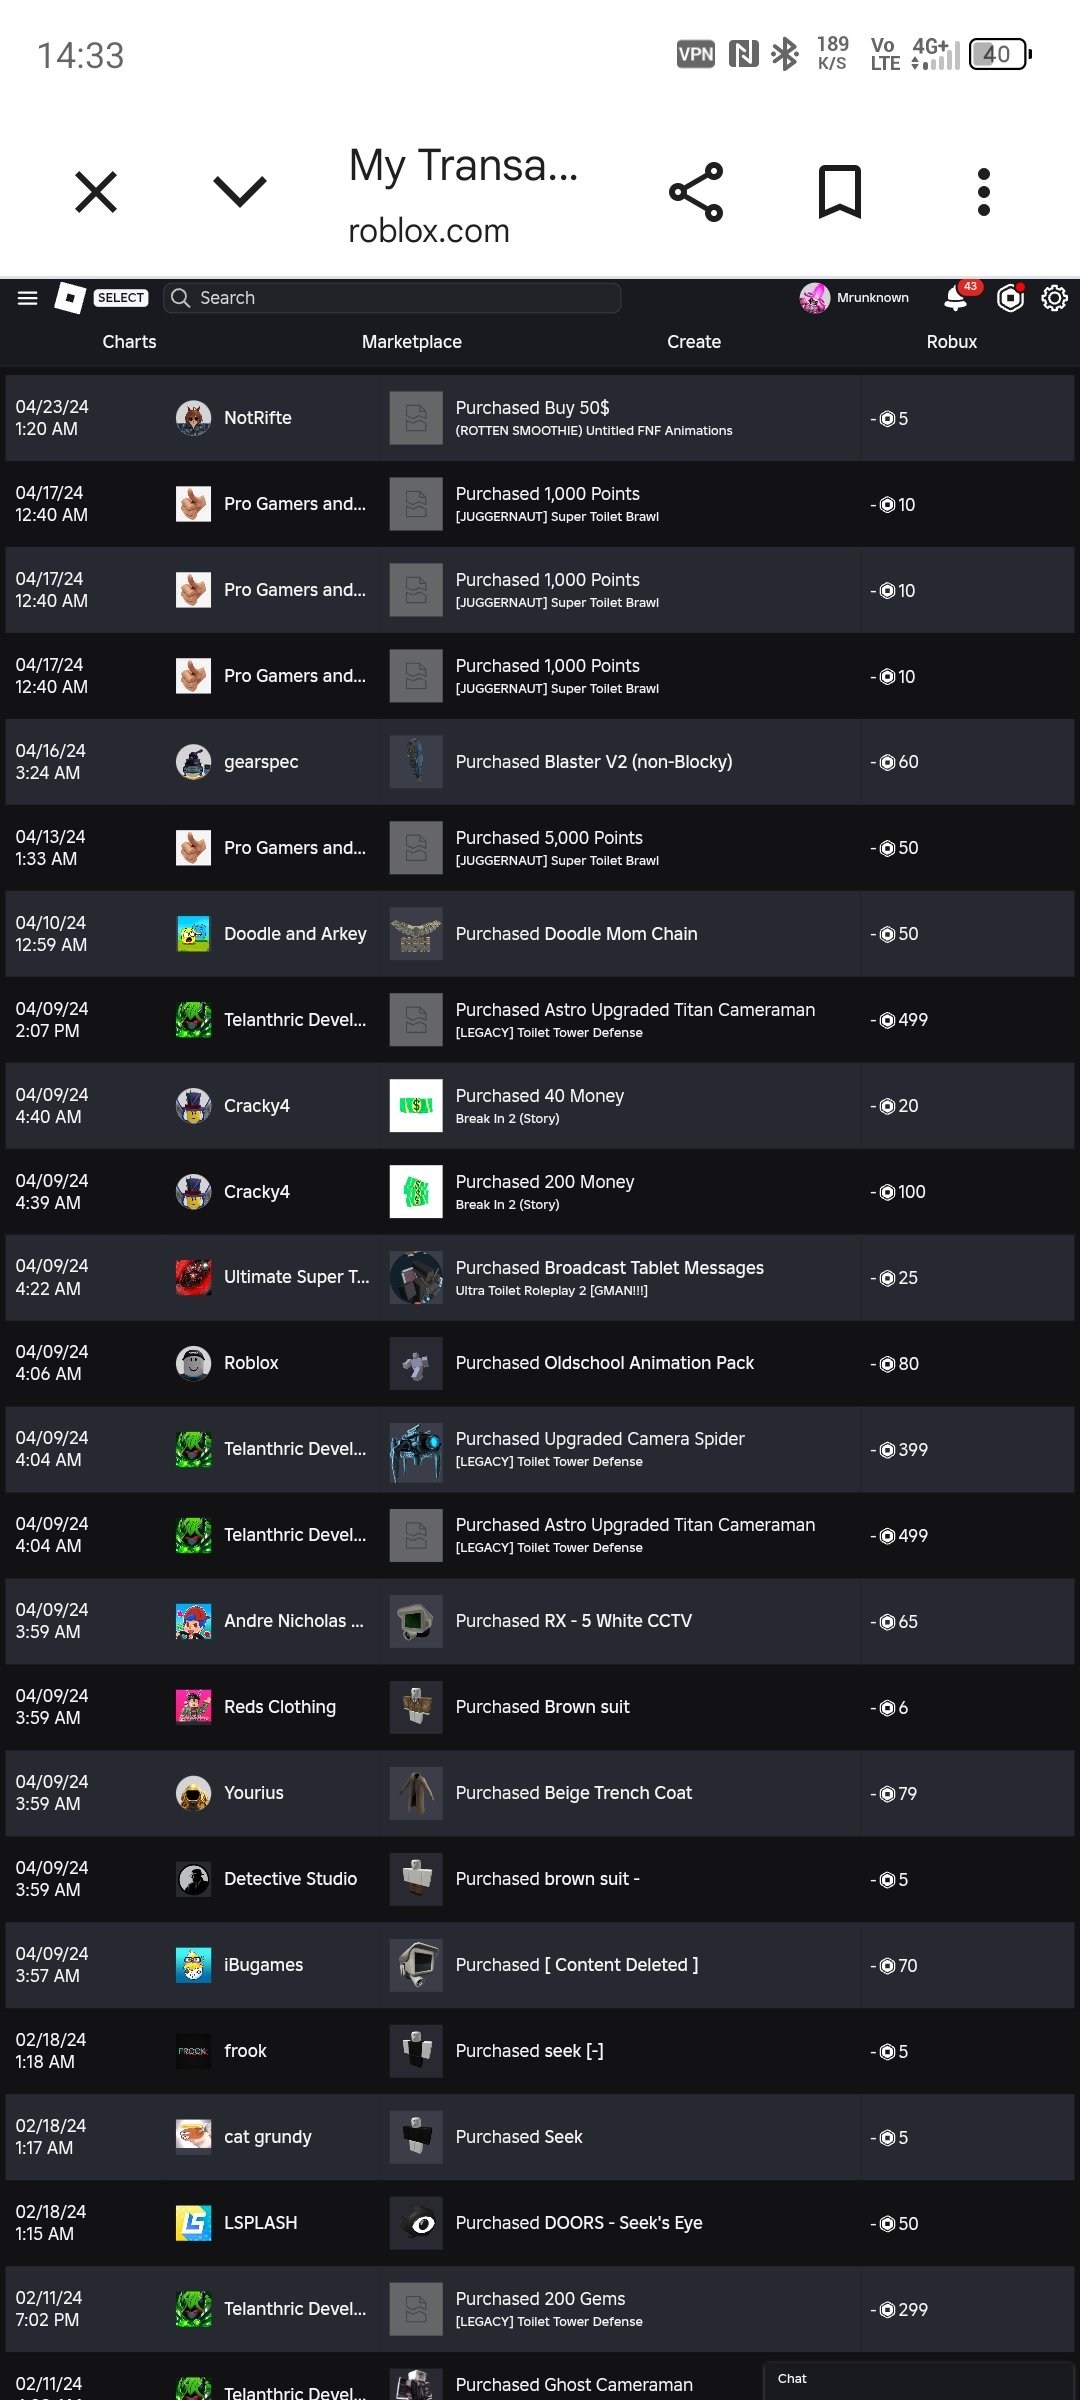Expand the tab chevron dropdown

[x=240, y=192]
